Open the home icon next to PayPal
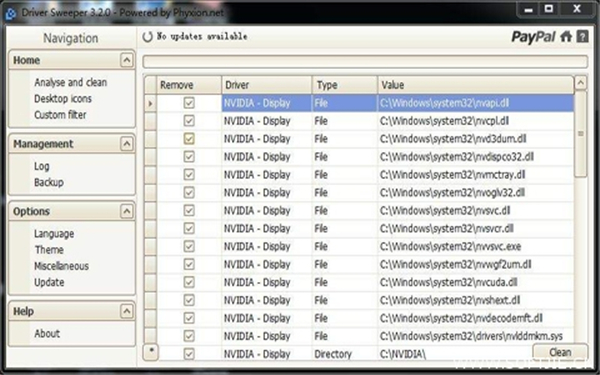Viewport: 600px width, 375px height. [566, 37]
